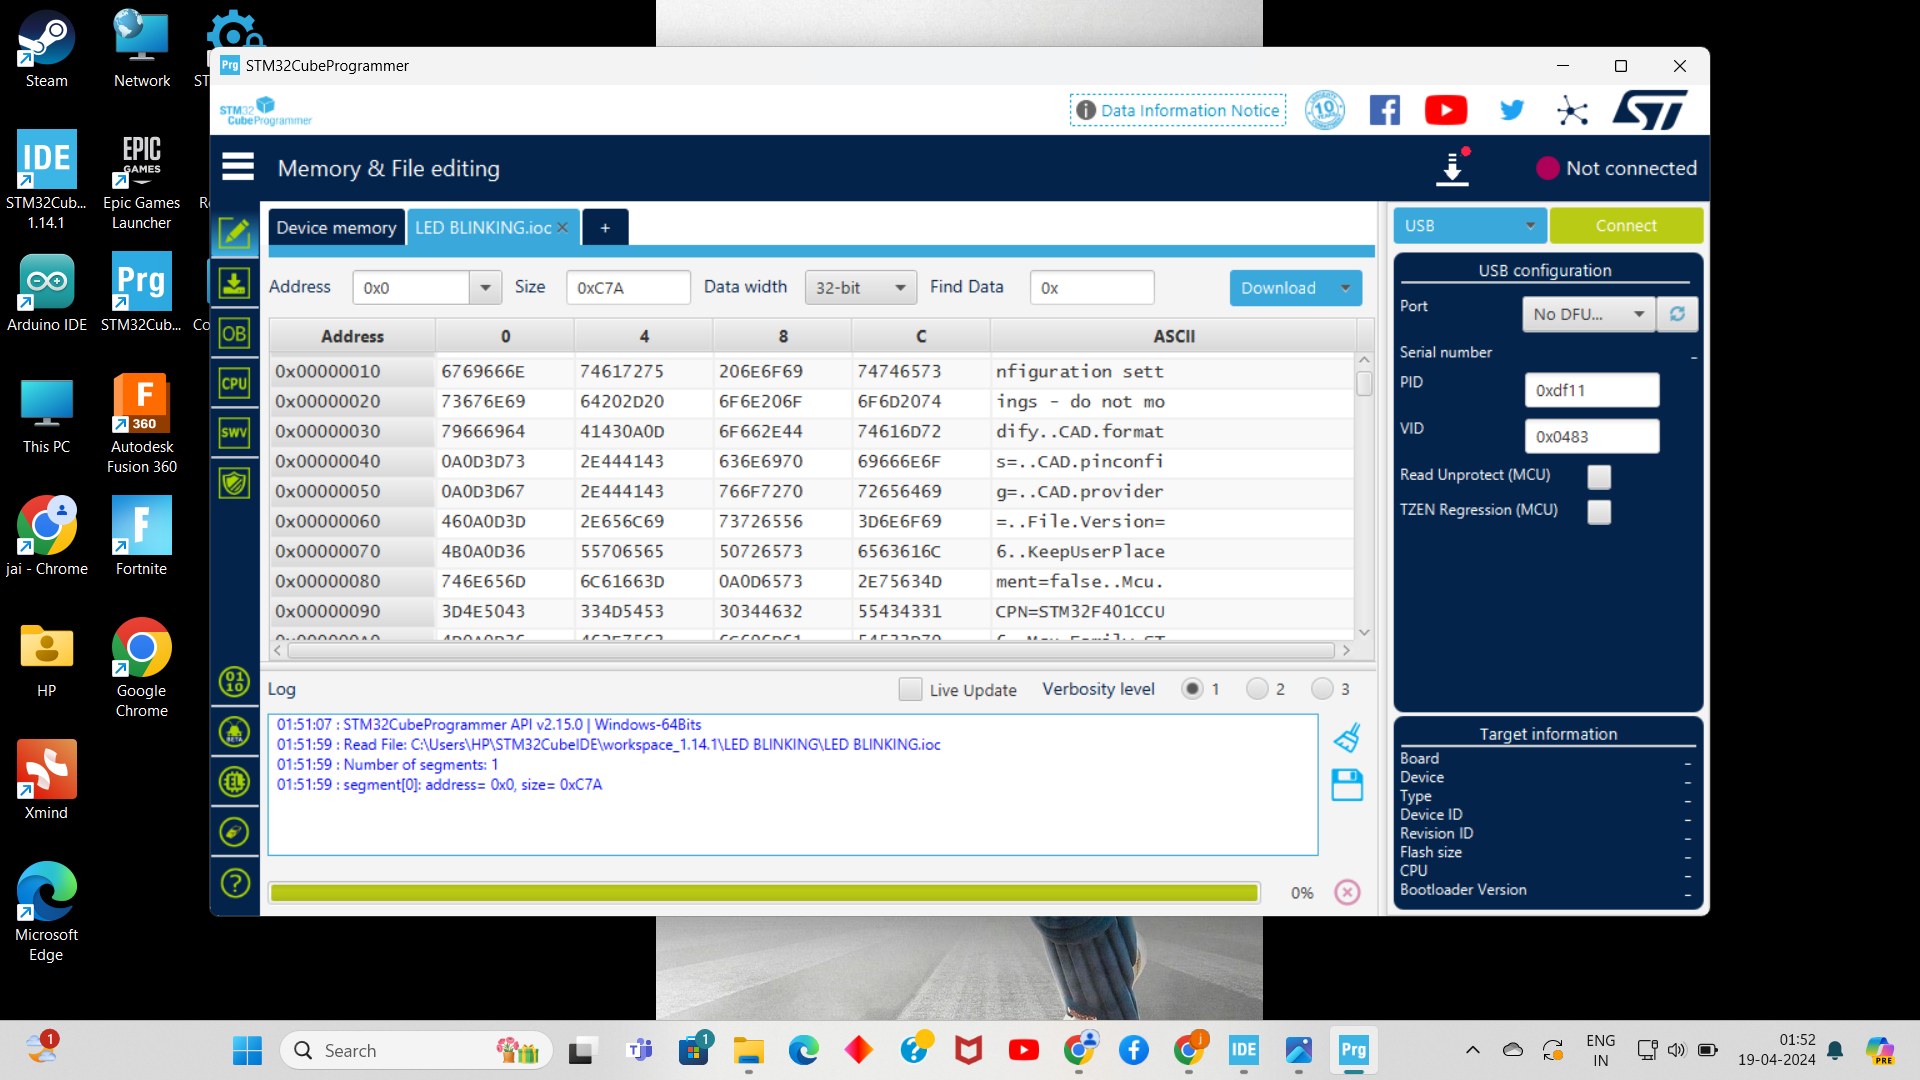Click the taskbar Search box

(416, 1050)
